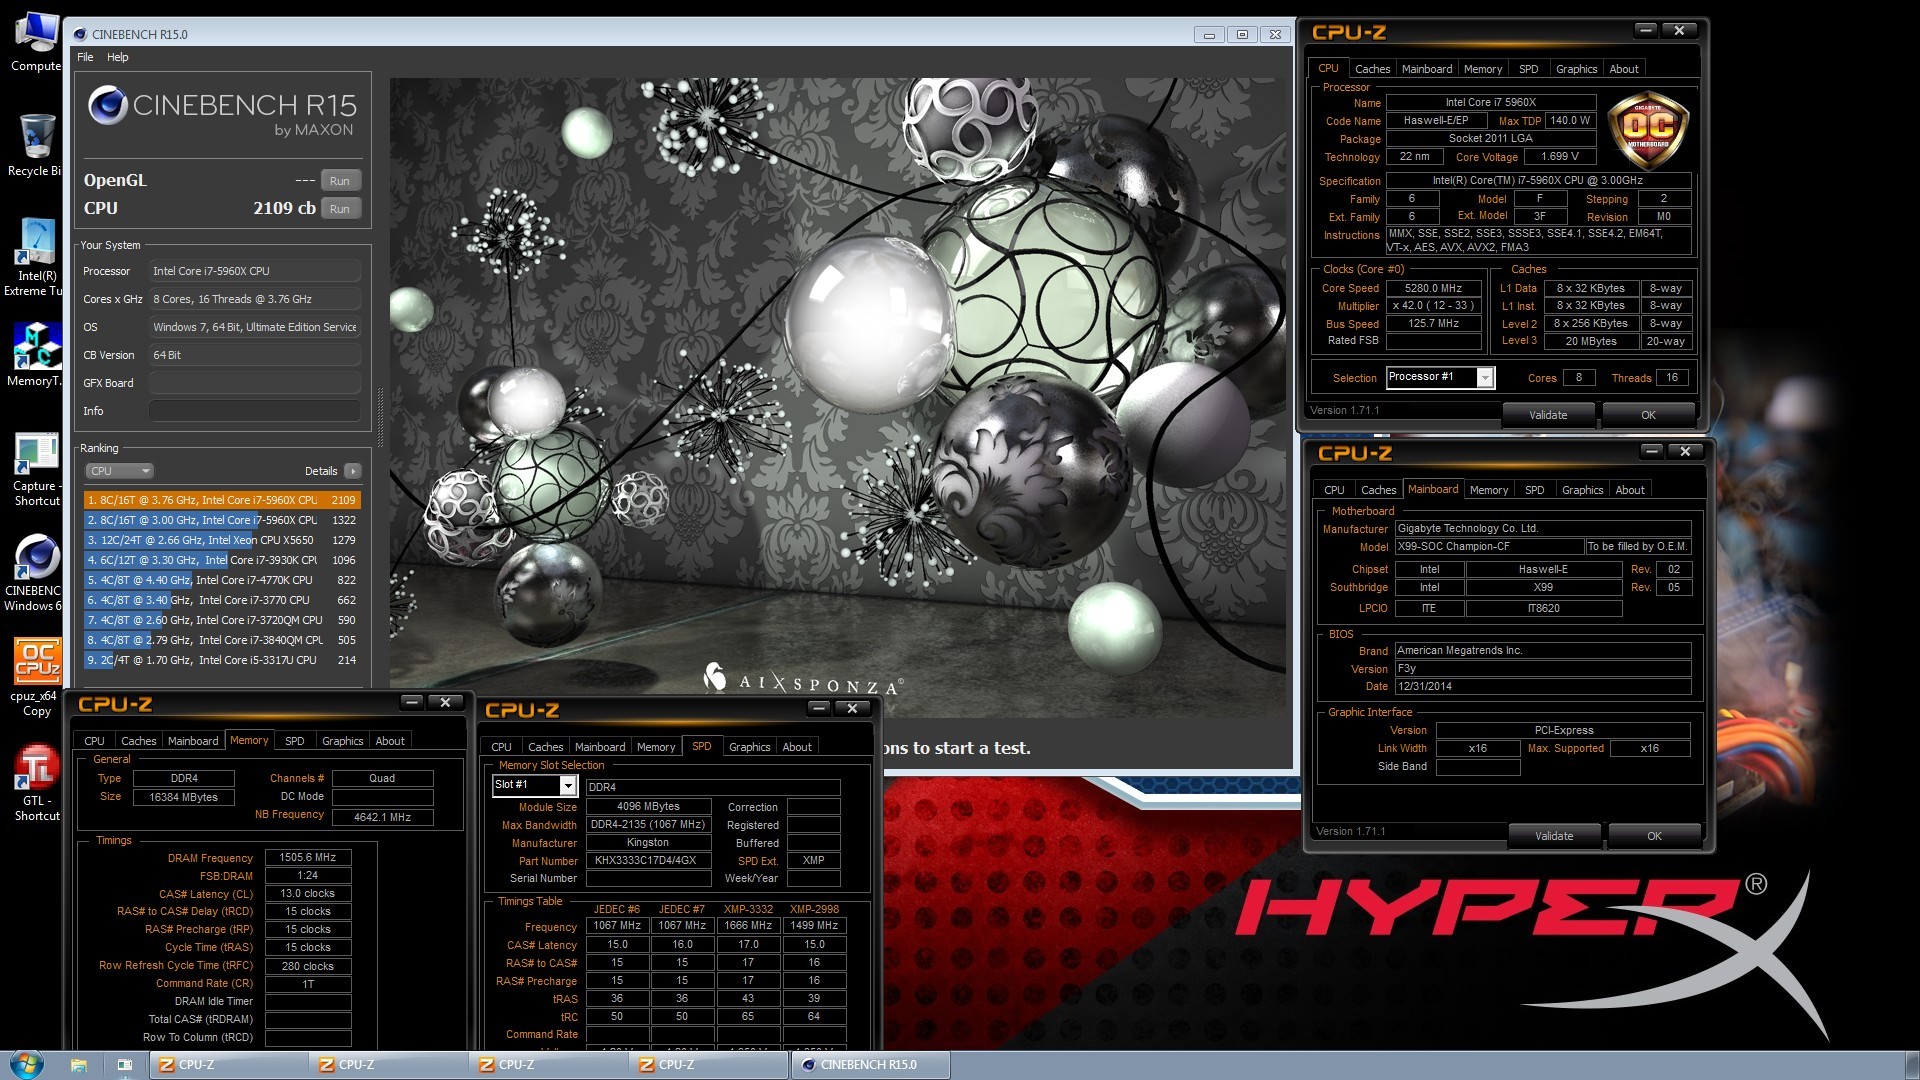
Task: Select ranking entry 3 Xeon X5650
Action: click(x=222, y=540)
